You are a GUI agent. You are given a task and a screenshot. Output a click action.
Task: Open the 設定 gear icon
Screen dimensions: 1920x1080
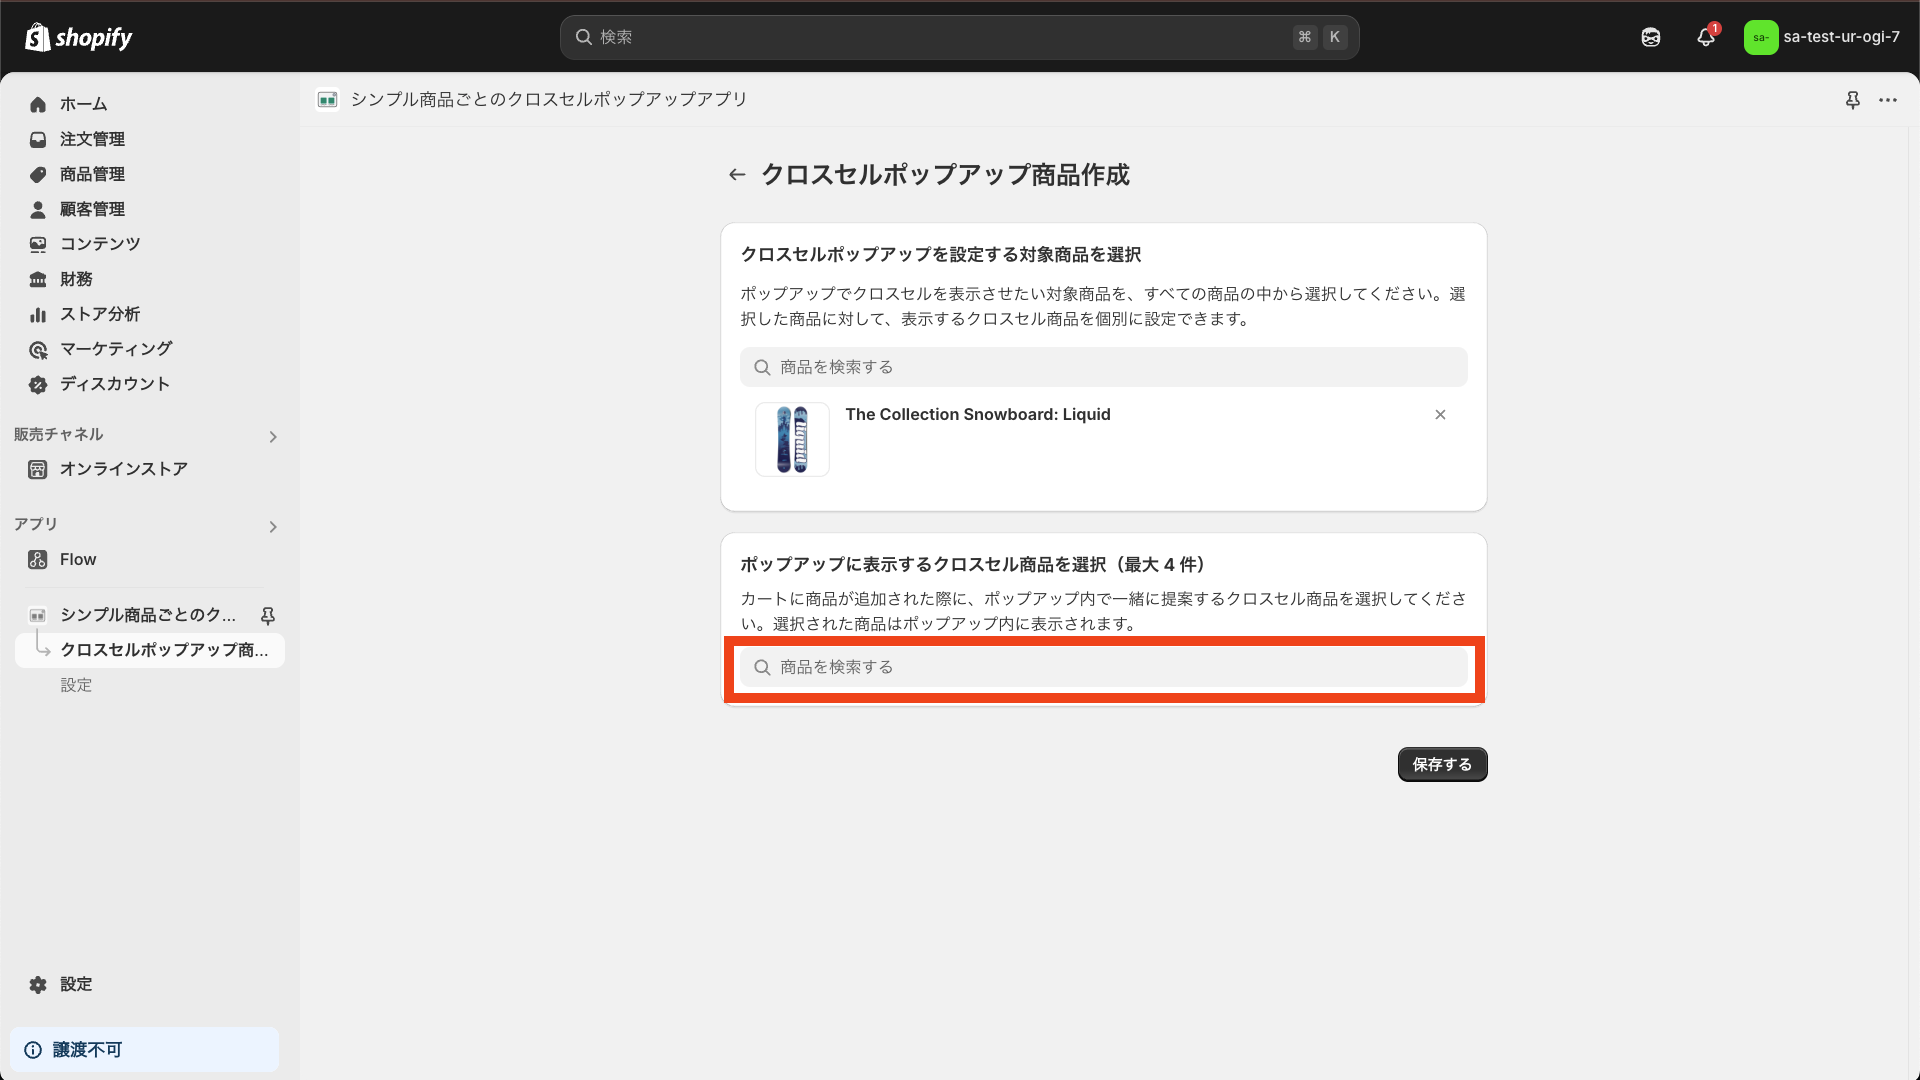point(37,984)
